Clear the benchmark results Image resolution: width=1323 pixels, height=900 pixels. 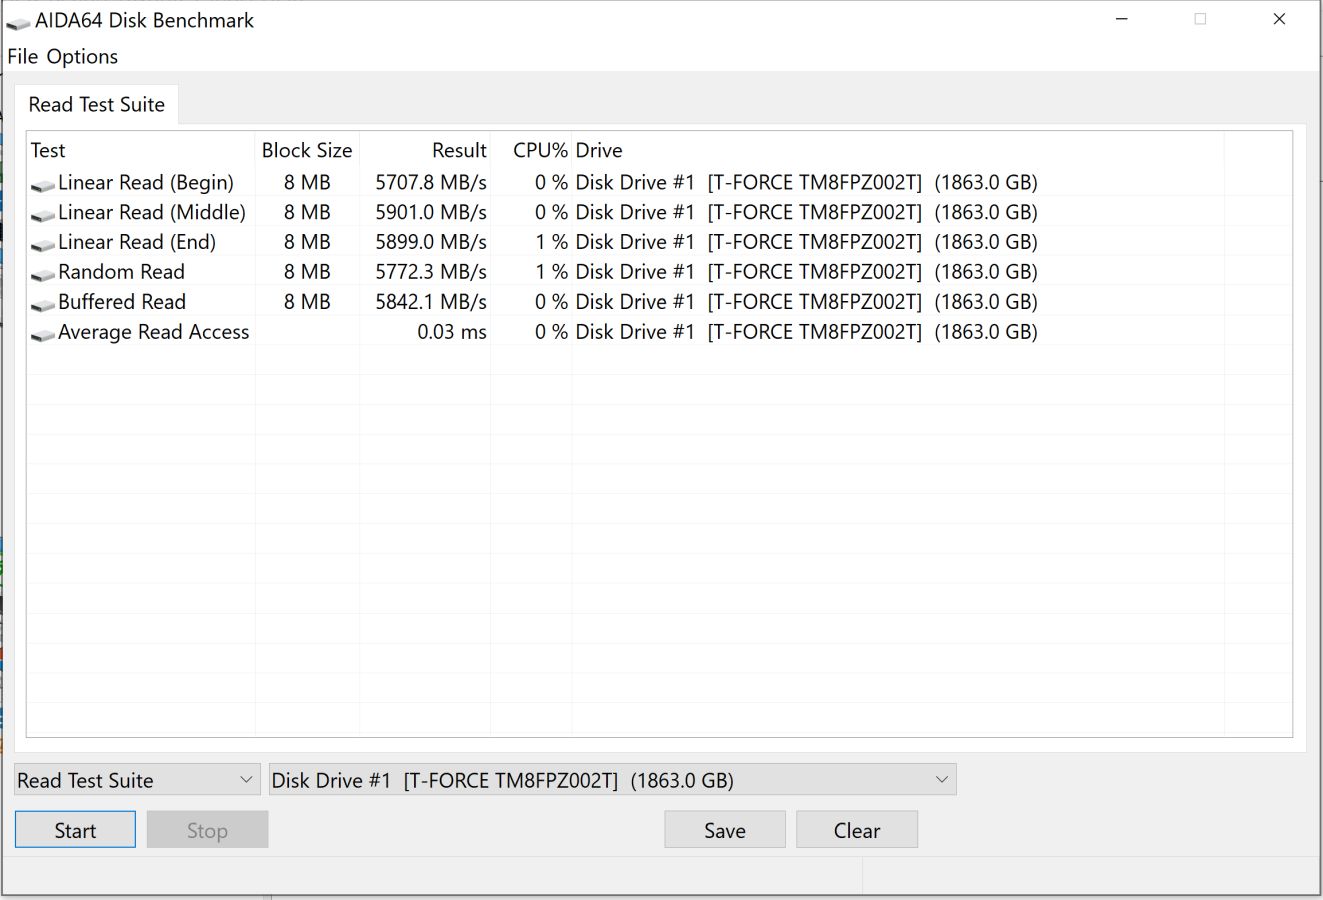pyautogui.click(x=857, y=830)
